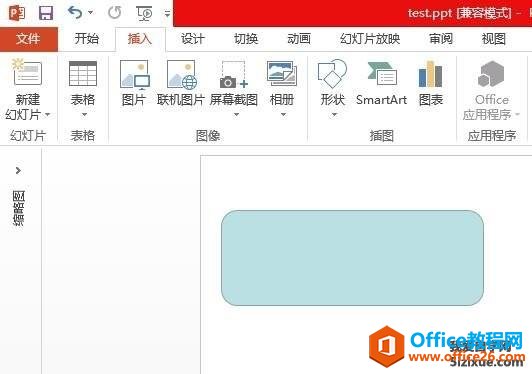The height and width of the screenshot is (374, 532).
Task: Open the 文件 (File) tab
Action: tap(28, 39)
